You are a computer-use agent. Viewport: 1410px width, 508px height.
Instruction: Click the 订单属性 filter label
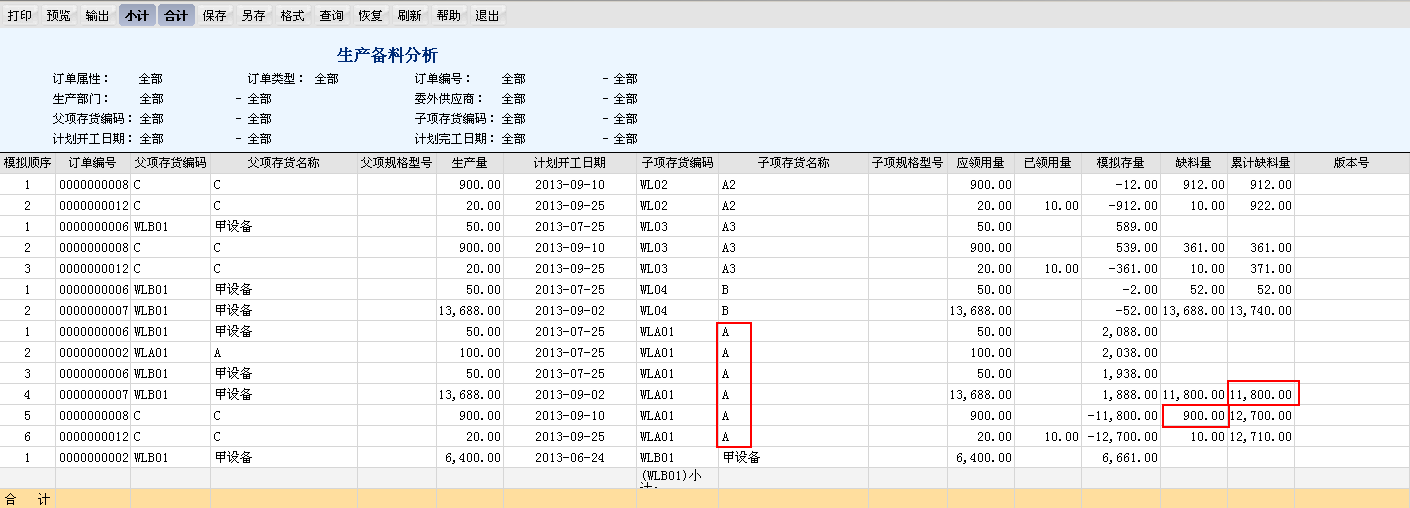pos(81,79)
